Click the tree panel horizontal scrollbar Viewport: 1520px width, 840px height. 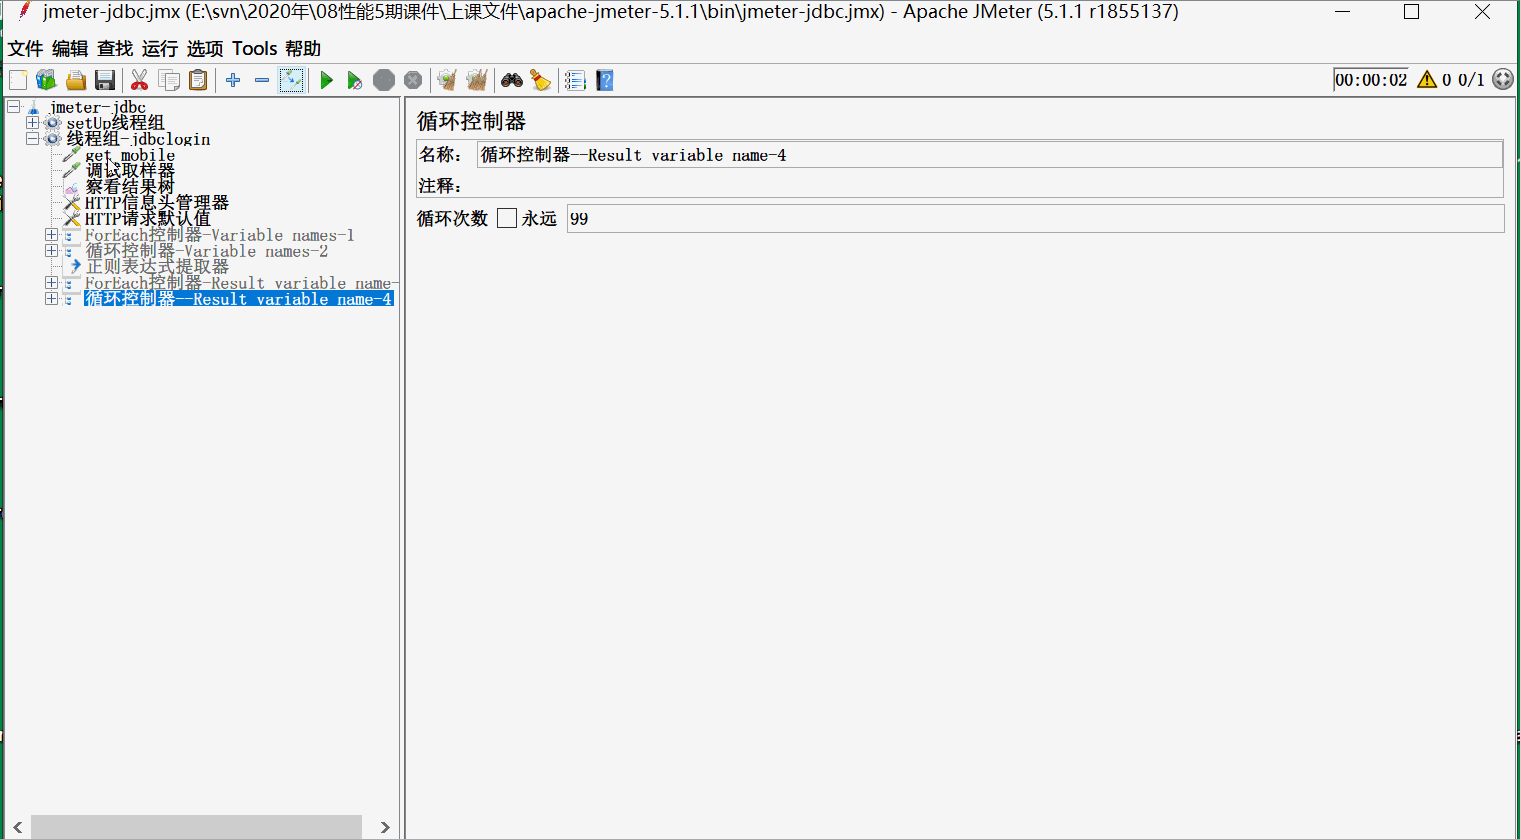(196, 827)
